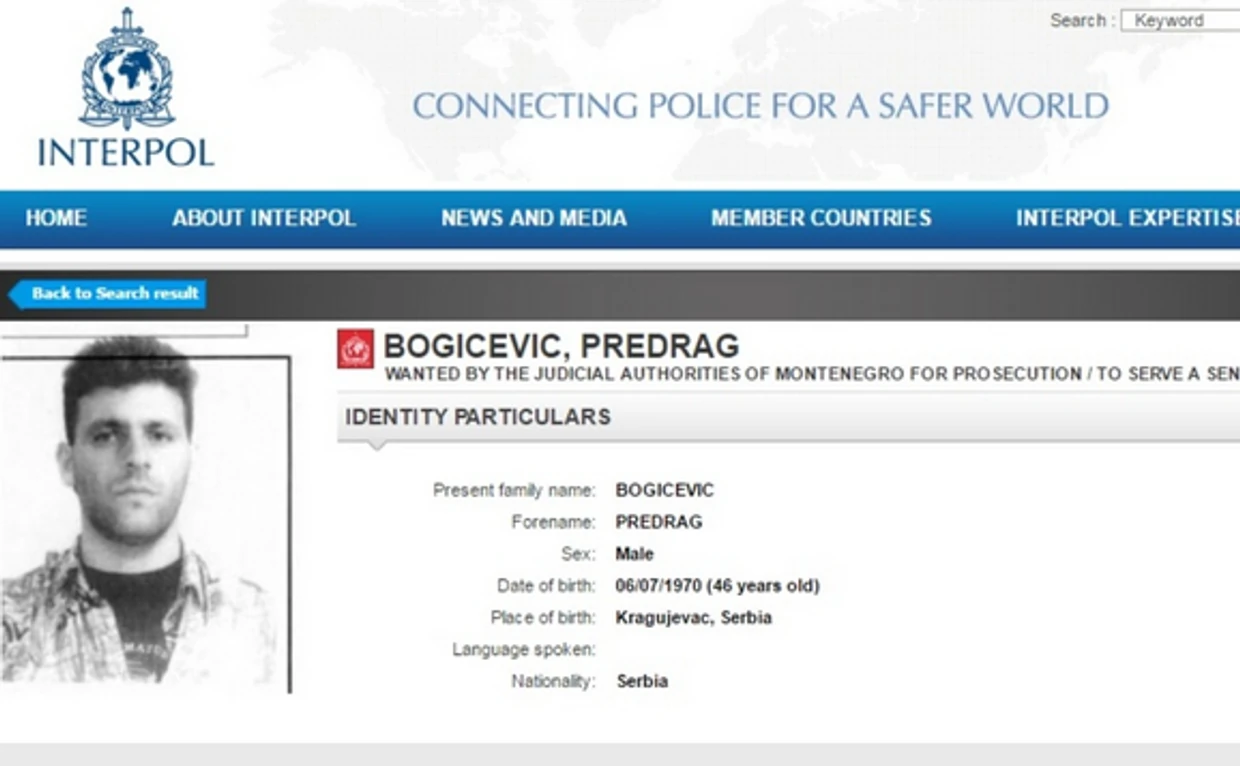Select MEMBER COUNTRIES in the navigation bar
1240x766 pixels.
(x=821, y=218)
